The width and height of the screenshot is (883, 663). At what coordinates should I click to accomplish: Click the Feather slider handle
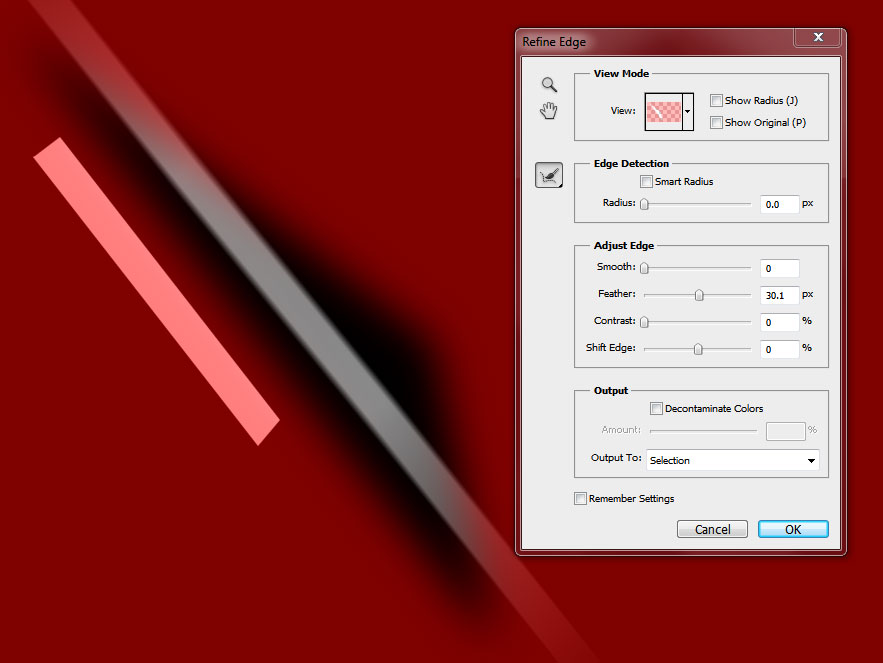click(x=699, y=295)
